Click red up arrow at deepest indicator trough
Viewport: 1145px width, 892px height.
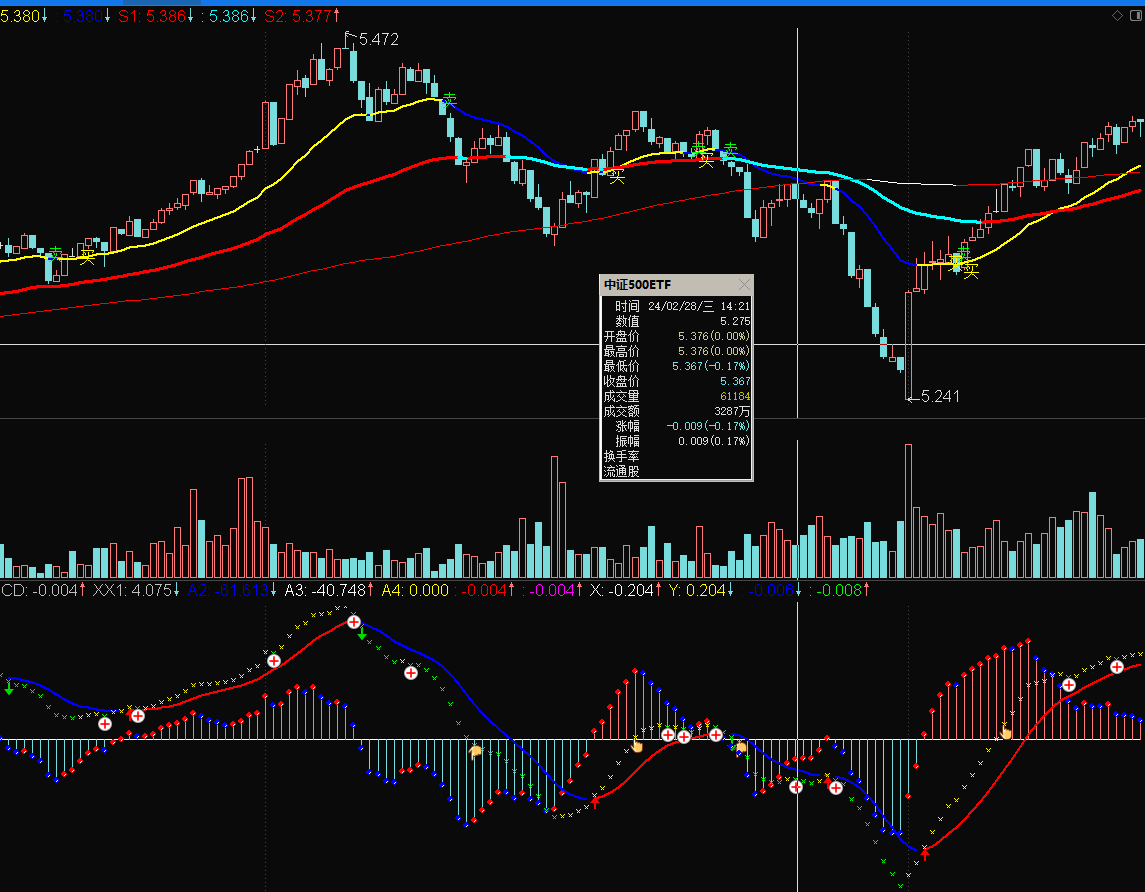(925, 852)
